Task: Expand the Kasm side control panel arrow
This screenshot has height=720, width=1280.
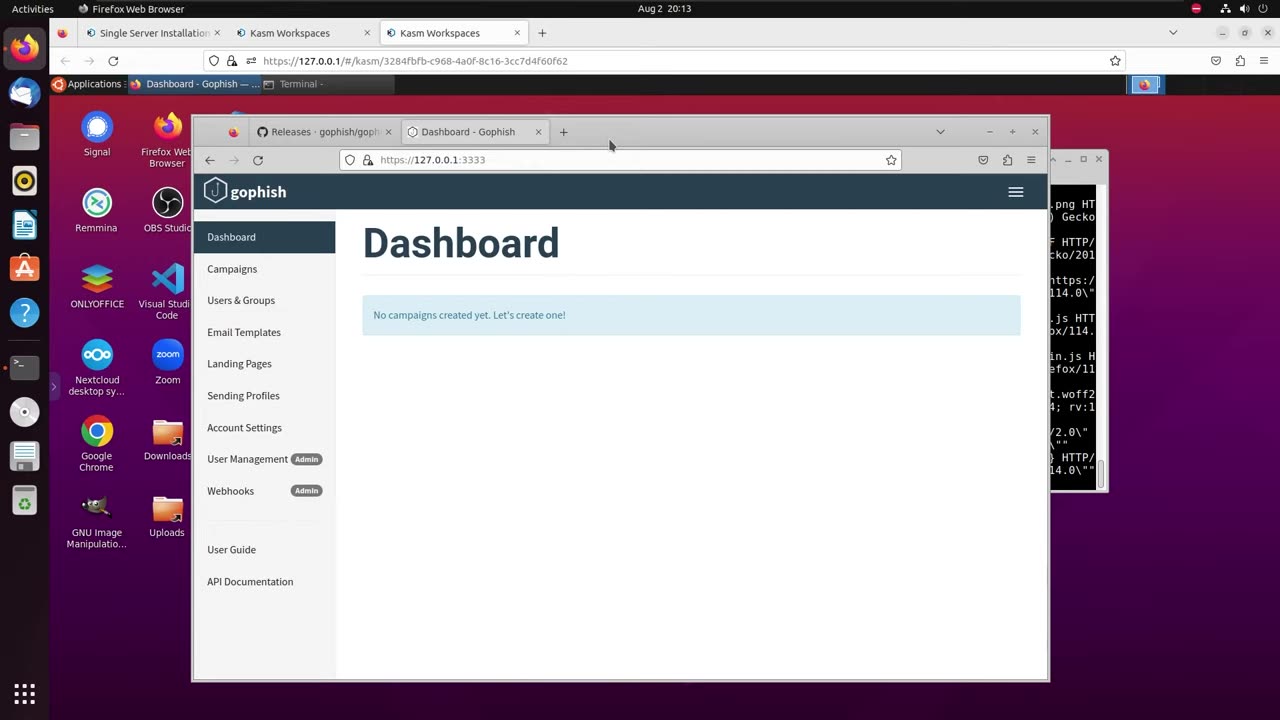Action: [54, 386]
